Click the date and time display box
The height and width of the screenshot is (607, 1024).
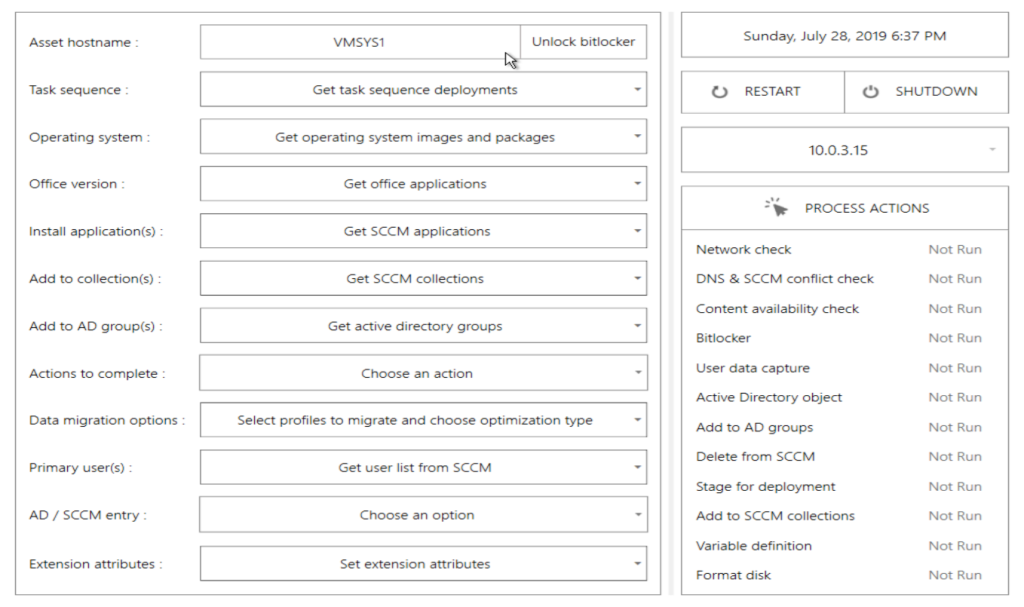[x=844, y=36]
